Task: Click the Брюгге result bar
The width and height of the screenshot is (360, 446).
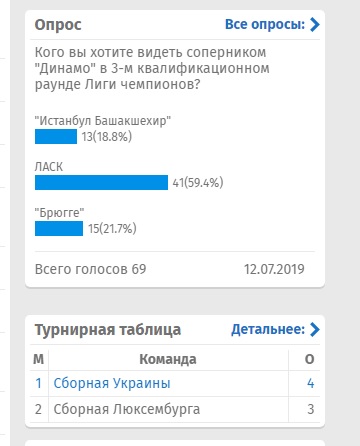Action: (x=59, y=228)
